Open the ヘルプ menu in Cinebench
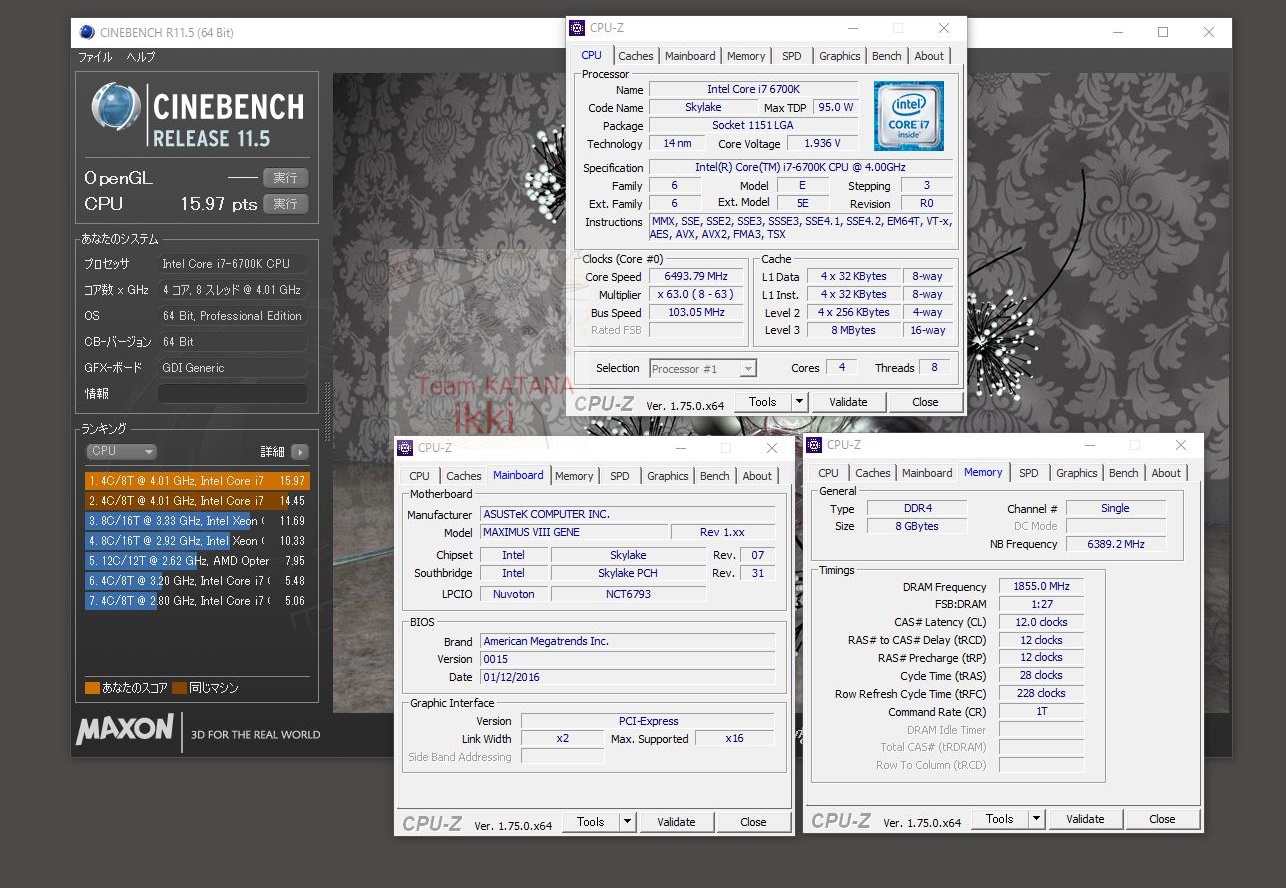The image size is (1286, 888). (x=140, y=57)
